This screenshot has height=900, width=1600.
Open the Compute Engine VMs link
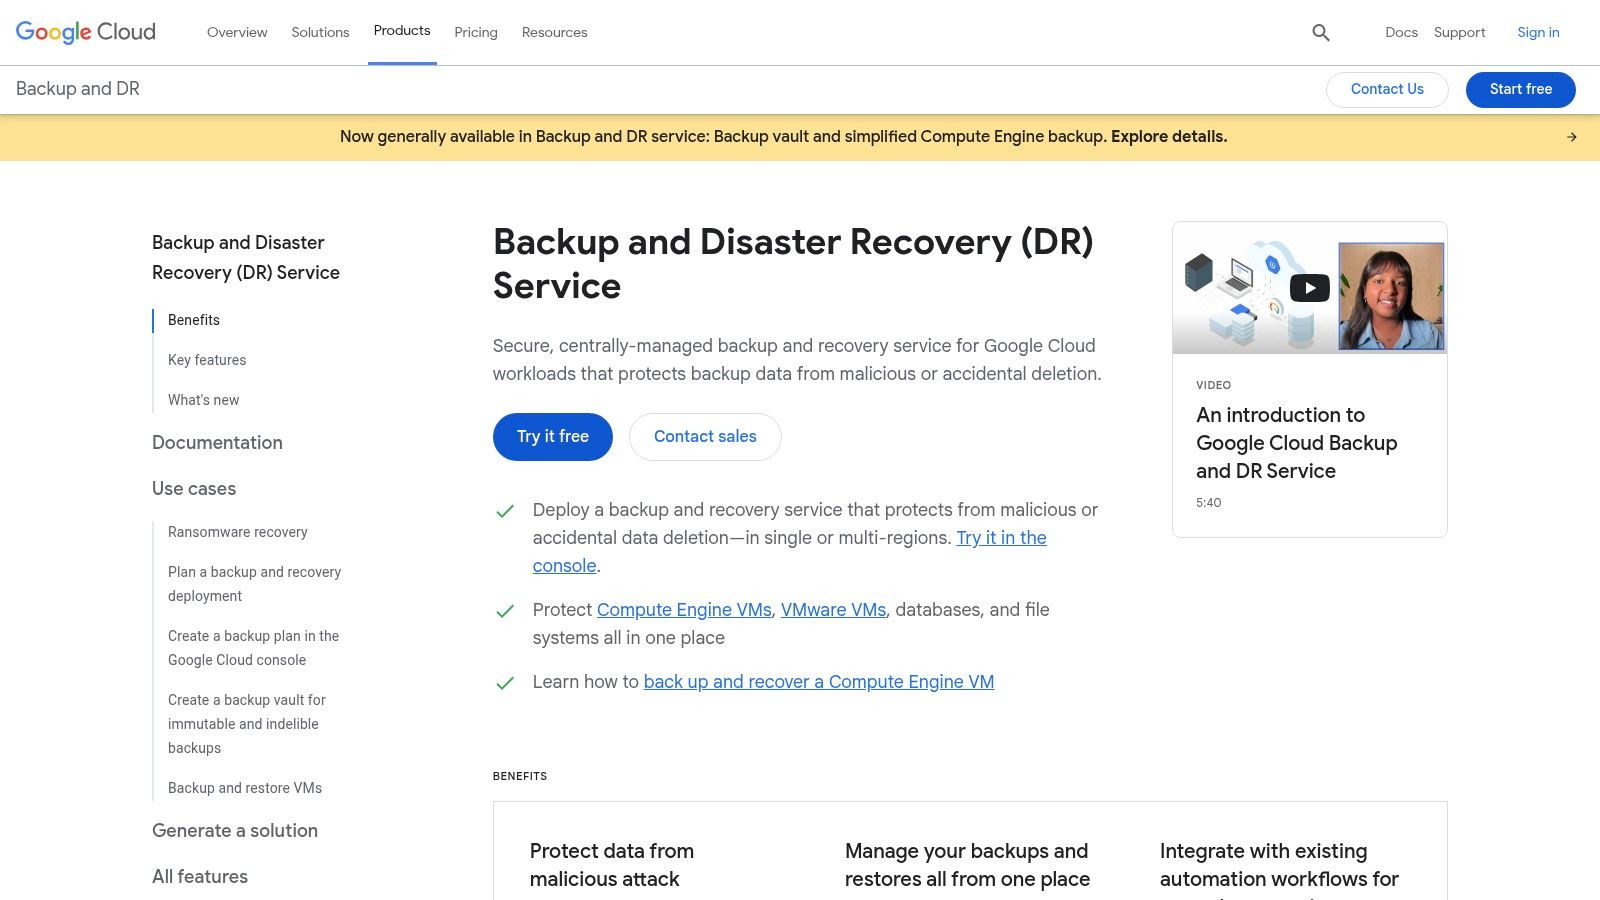(x=684, y=610)
